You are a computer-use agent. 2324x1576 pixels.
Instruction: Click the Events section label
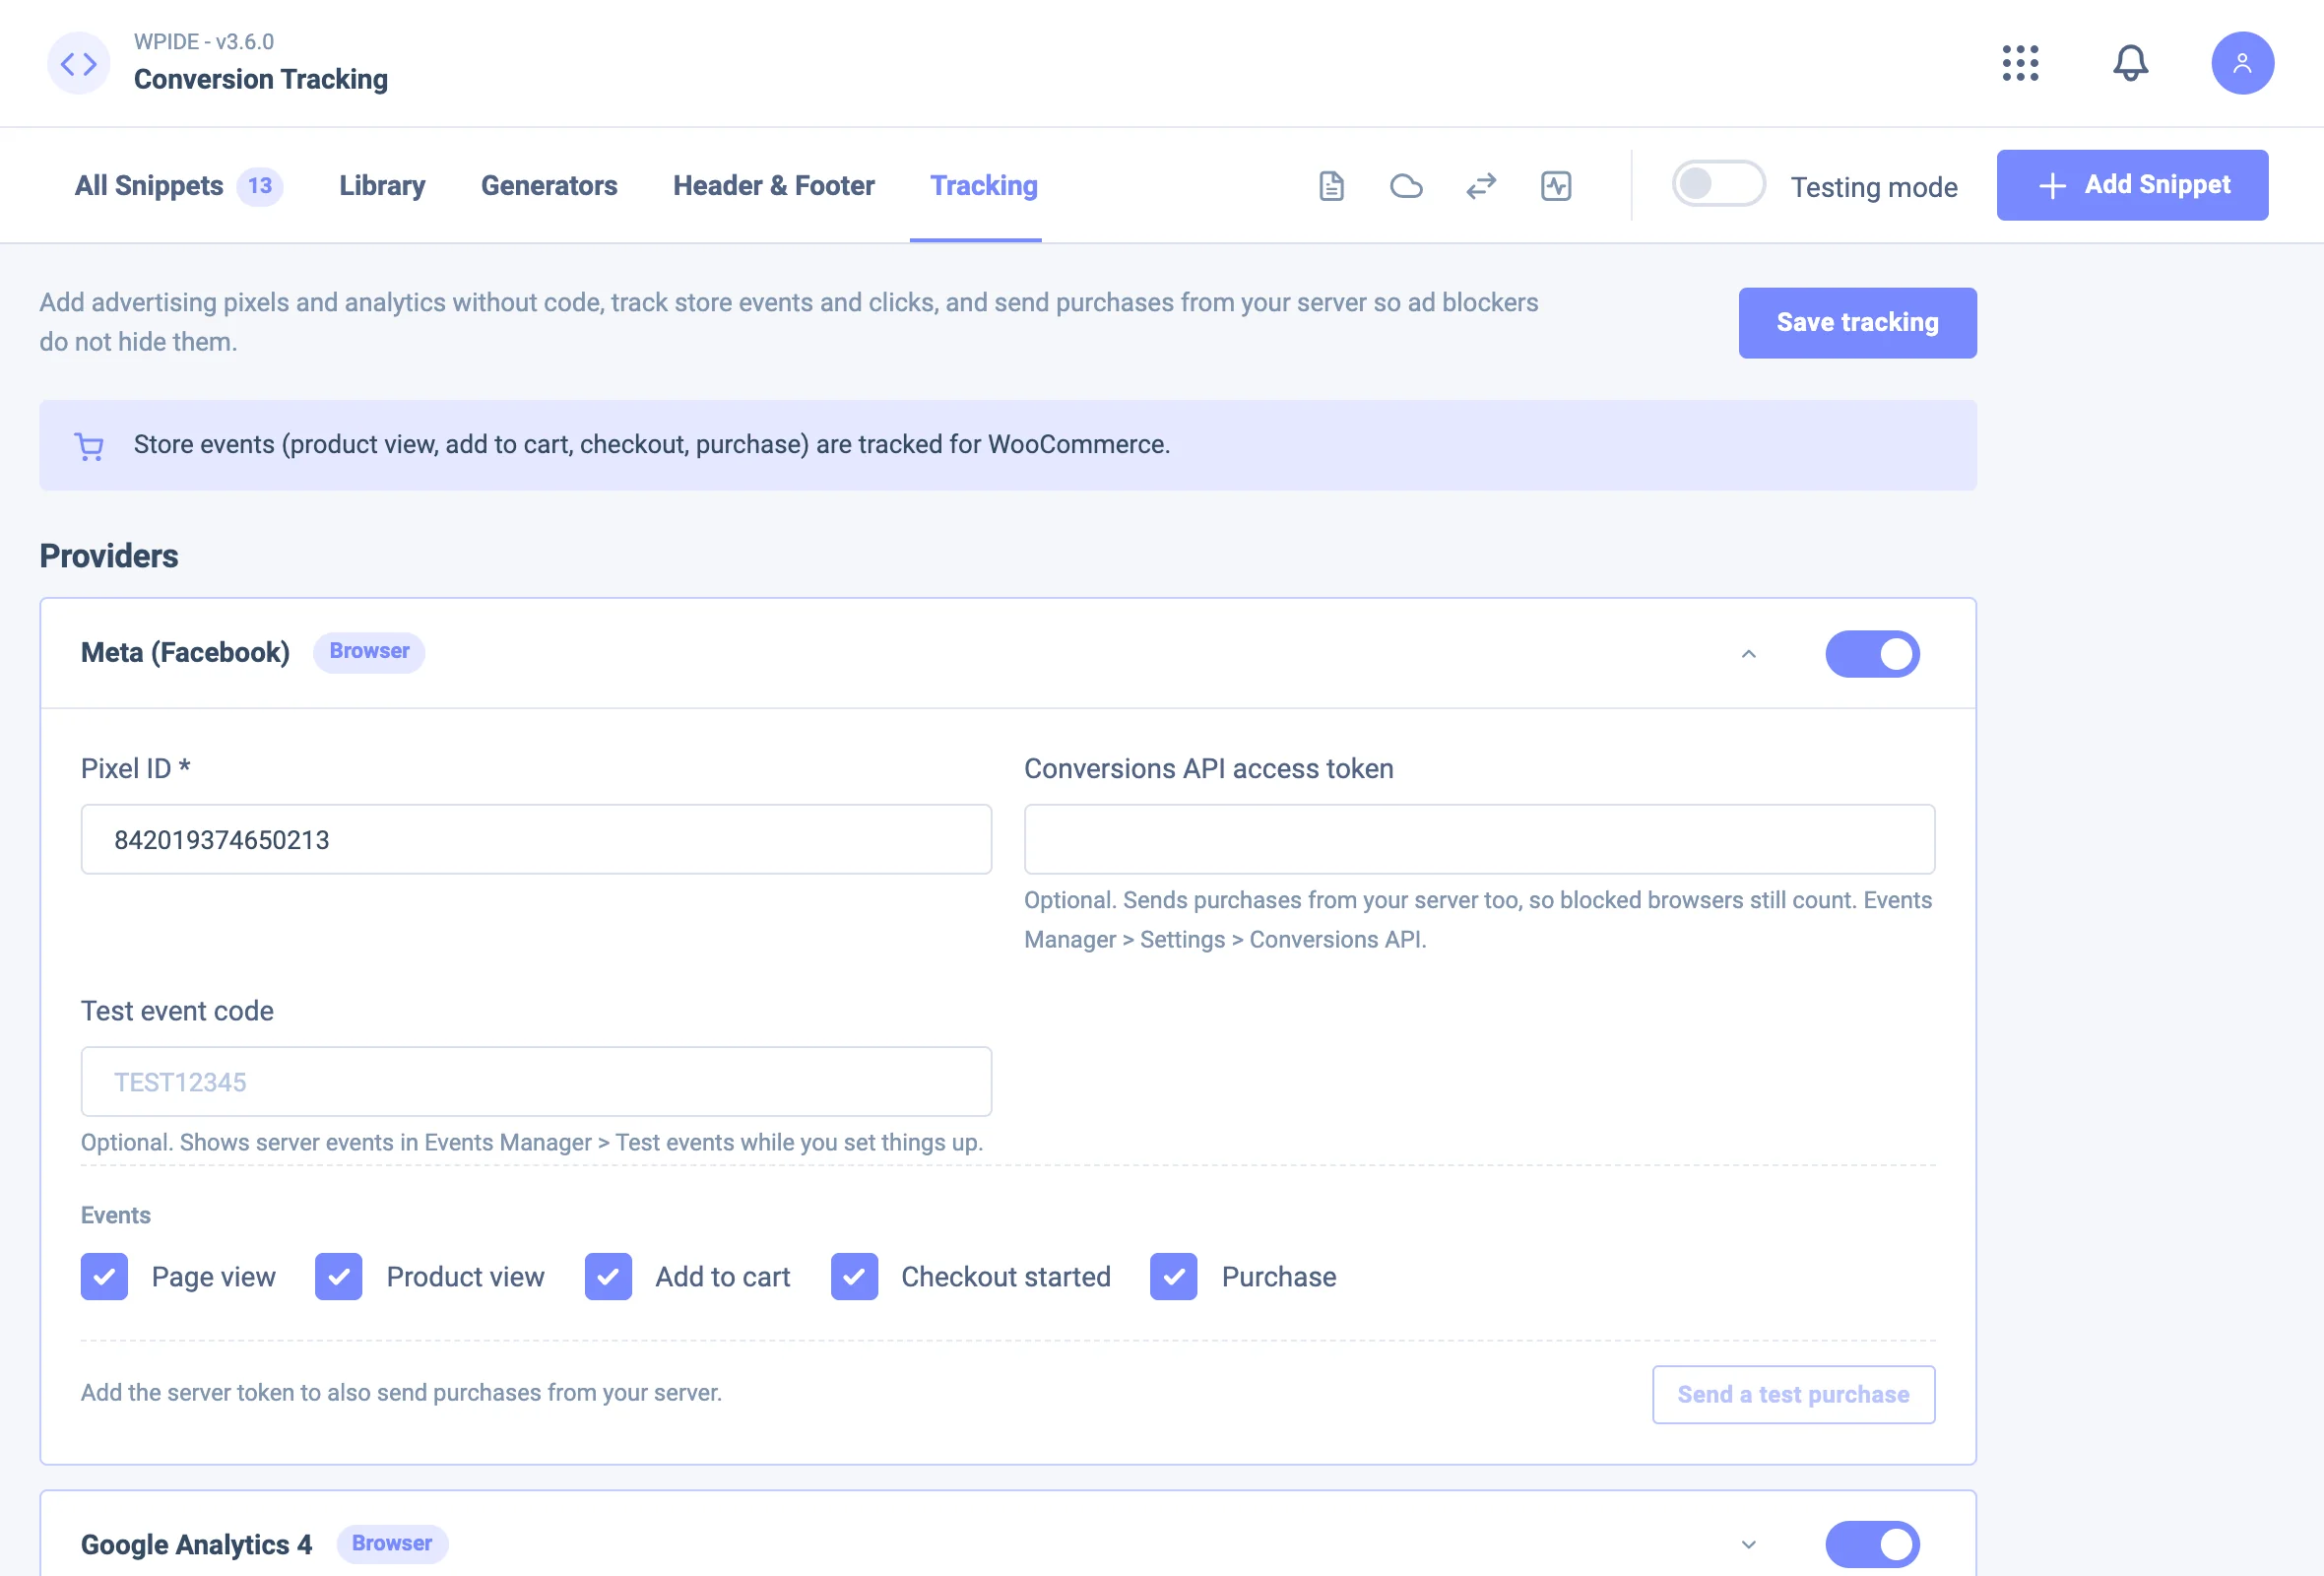[x=116, y=1215]
